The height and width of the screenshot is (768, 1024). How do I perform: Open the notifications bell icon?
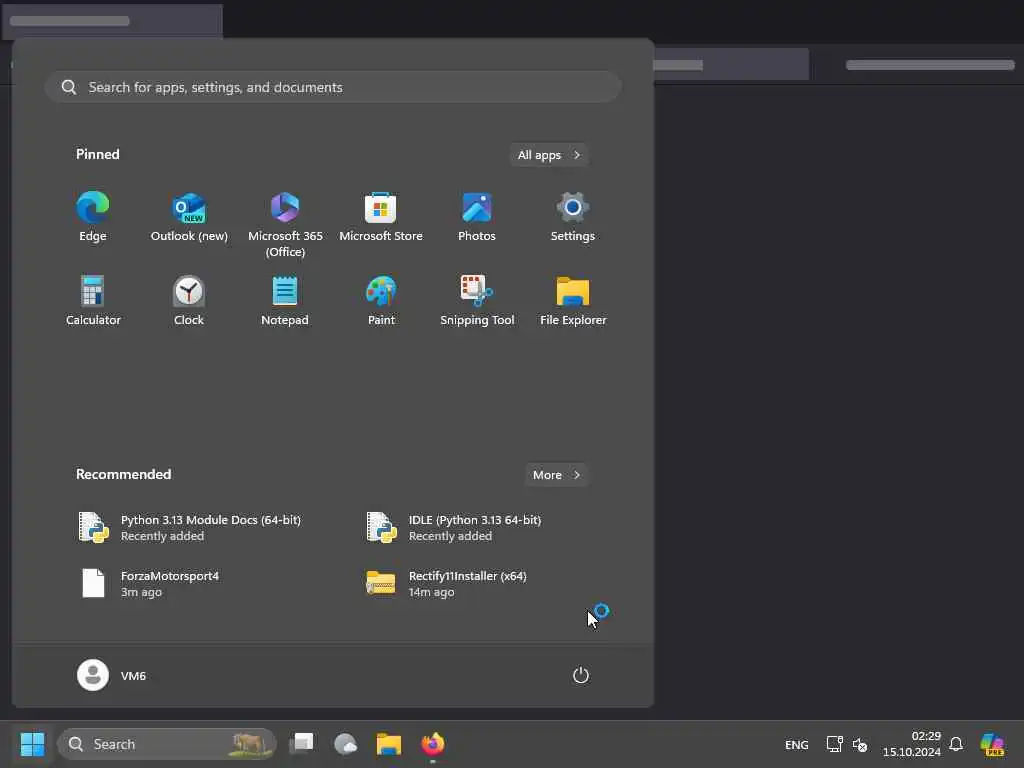956,744
